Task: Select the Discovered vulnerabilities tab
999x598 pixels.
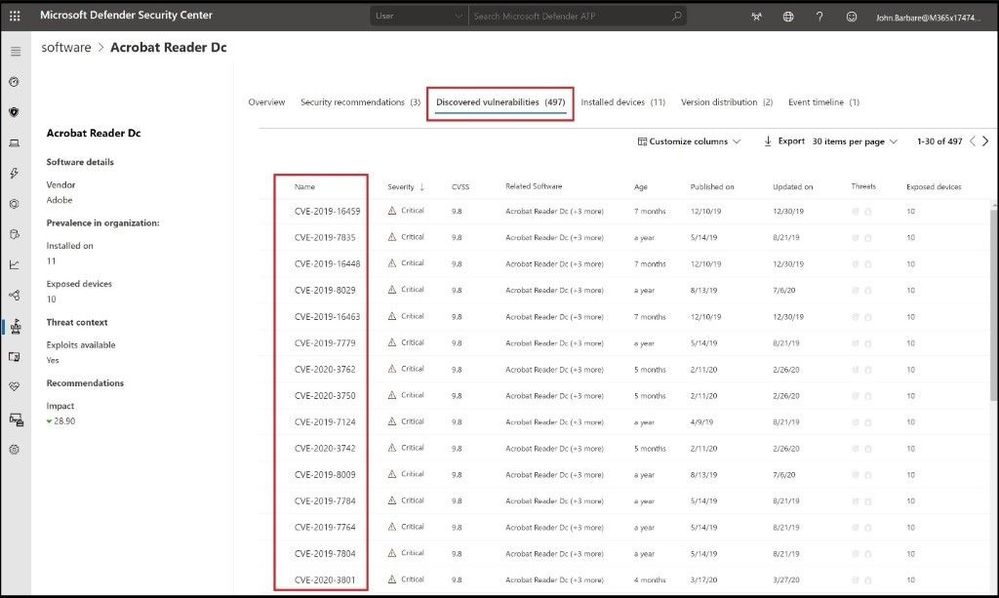Action: [500, 103]
